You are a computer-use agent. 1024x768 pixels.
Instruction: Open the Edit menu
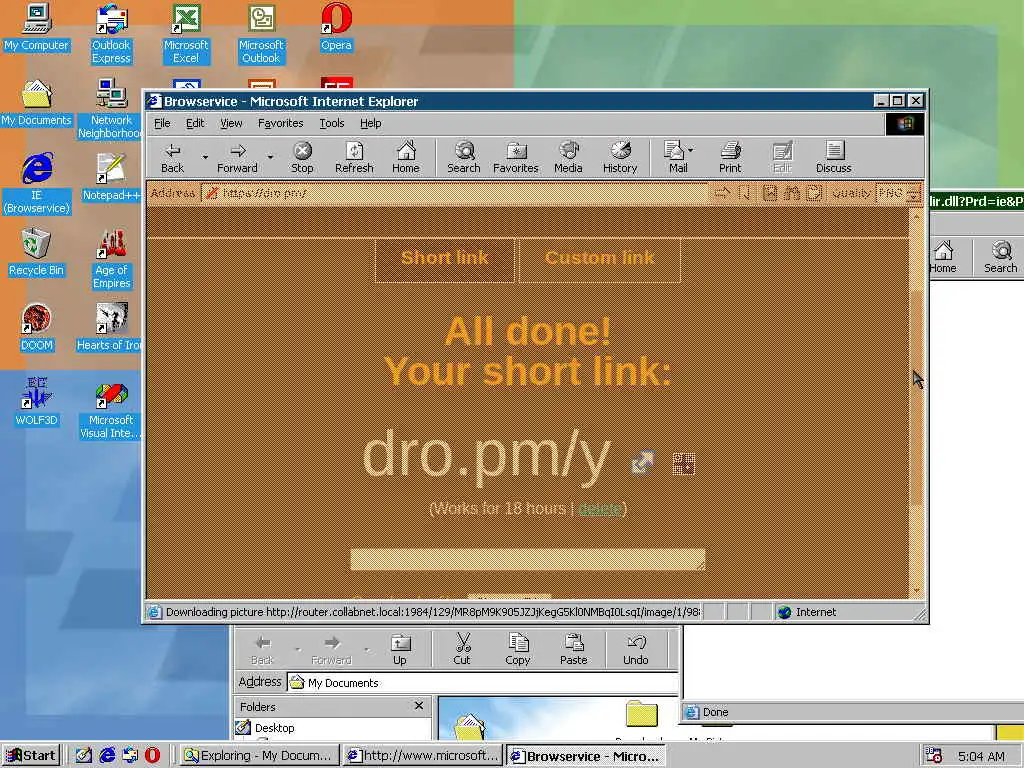(195, 123)
